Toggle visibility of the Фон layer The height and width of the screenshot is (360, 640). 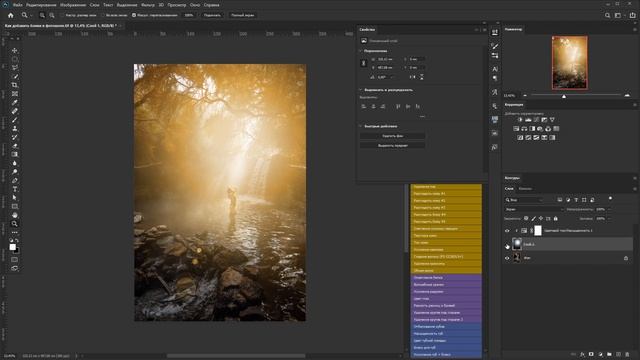pos(507,258)
